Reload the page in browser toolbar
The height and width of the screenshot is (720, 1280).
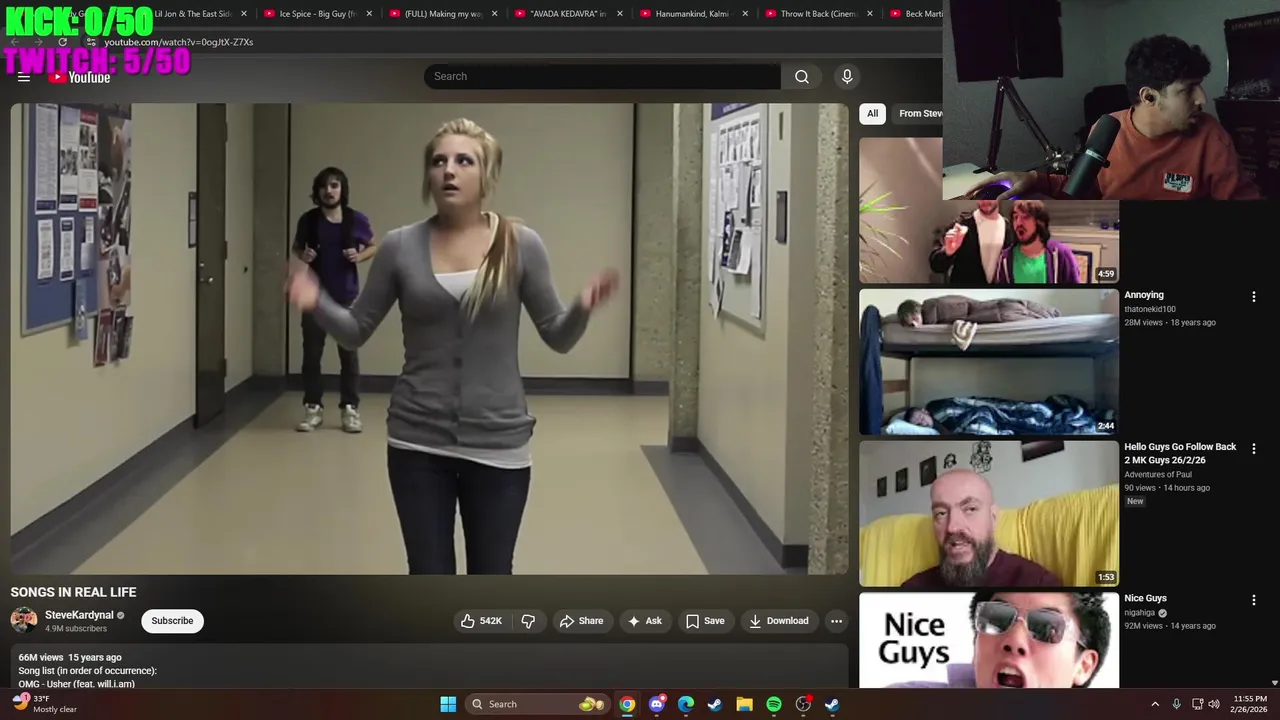coord(62,42)
